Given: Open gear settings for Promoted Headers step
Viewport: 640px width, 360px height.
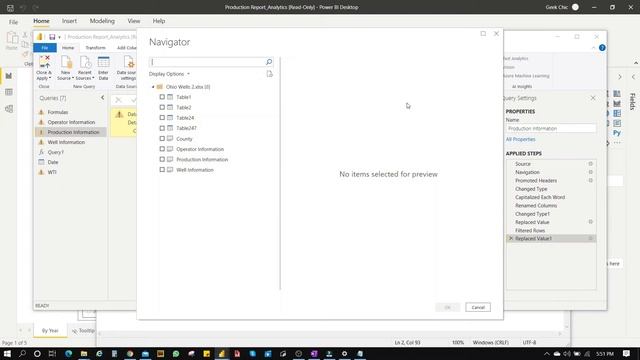Looking at the screenshot, I should 591,180.
